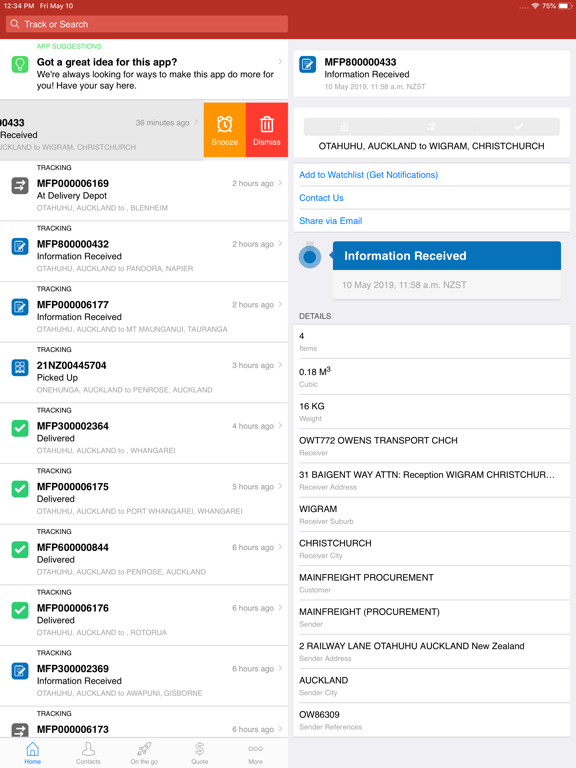Open the Quote tab
The width and height of the screenshot is (576, 768).
[x=200, y=753]
